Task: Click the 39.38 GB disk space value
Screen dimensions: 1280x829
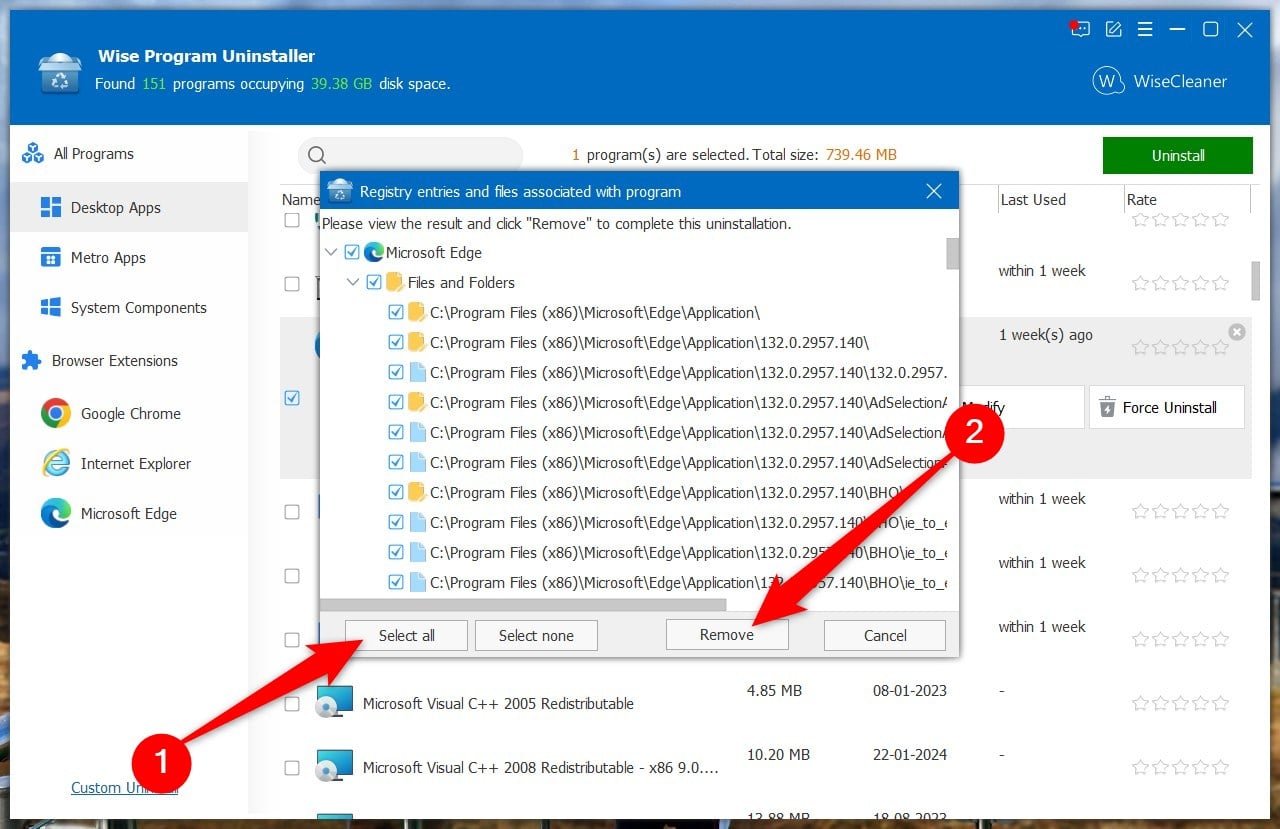Action: coord(340,84)
